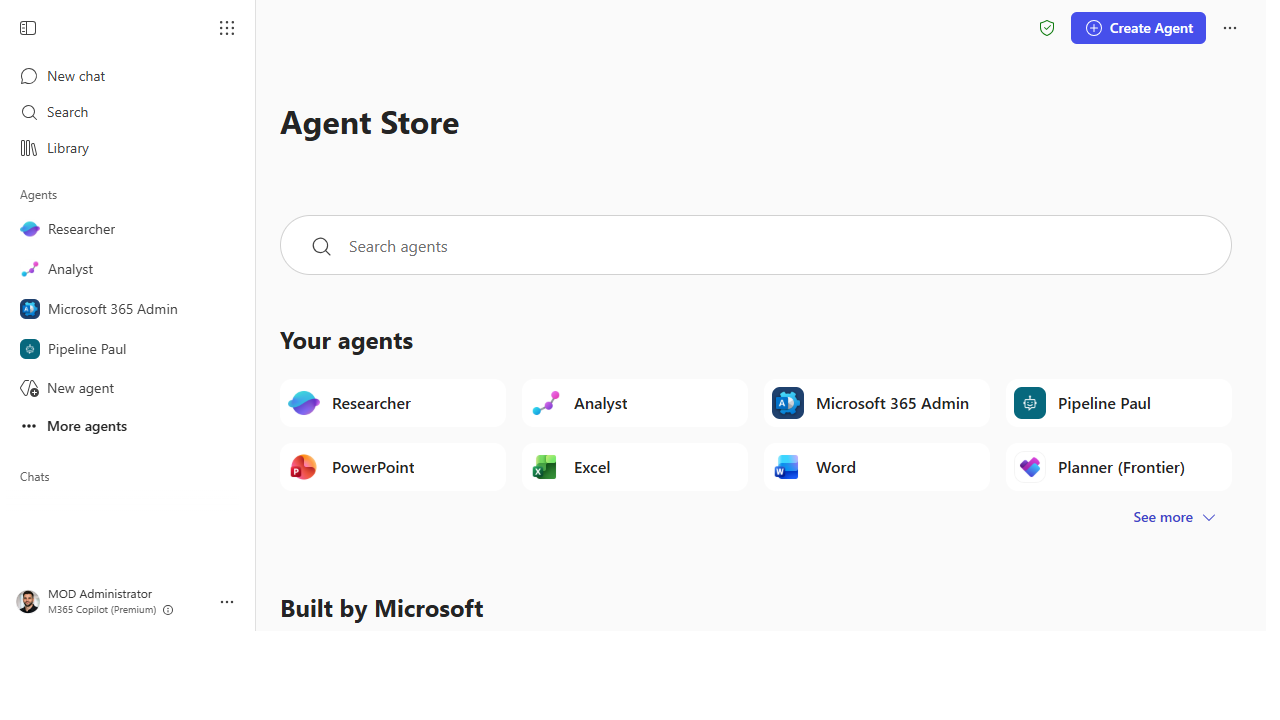Click the Pipeline Paul sidebar icon

click(x=30, y=349)
